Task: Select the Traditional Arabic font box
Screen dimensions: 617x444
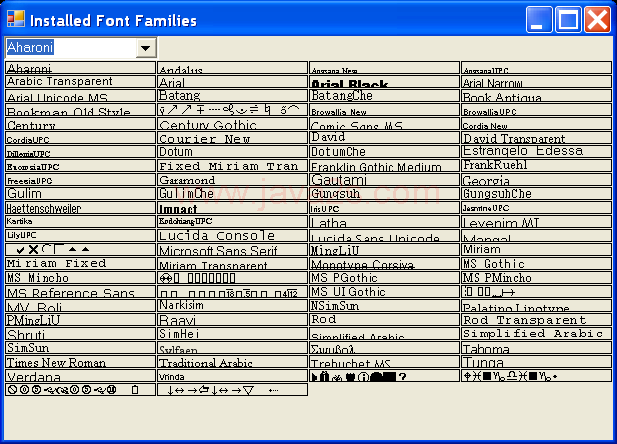Action: [x=232, y=362]
